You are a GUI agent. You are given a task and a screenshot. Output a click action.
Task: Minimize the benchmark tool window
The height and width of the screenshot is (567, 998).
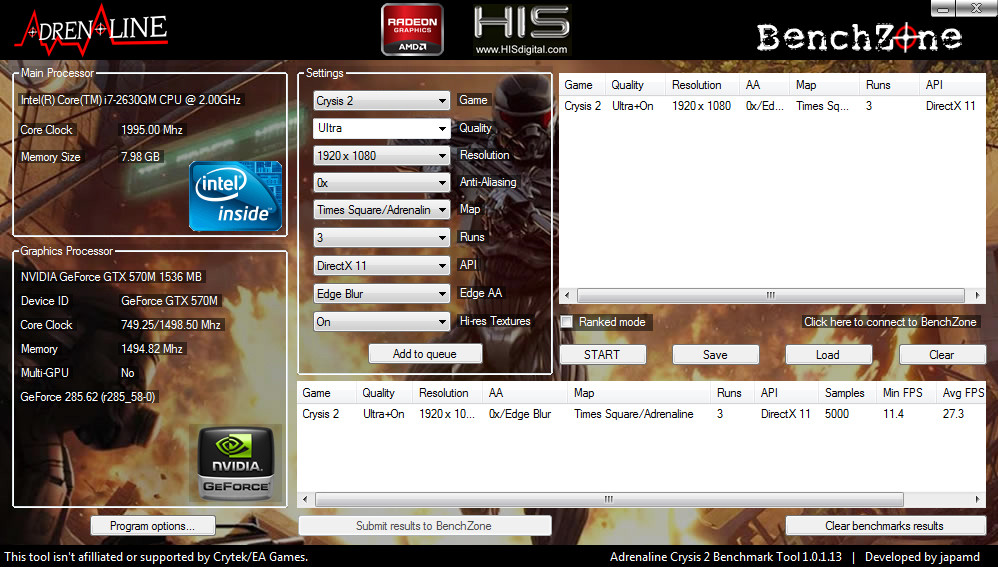click(x=944, y=8)
